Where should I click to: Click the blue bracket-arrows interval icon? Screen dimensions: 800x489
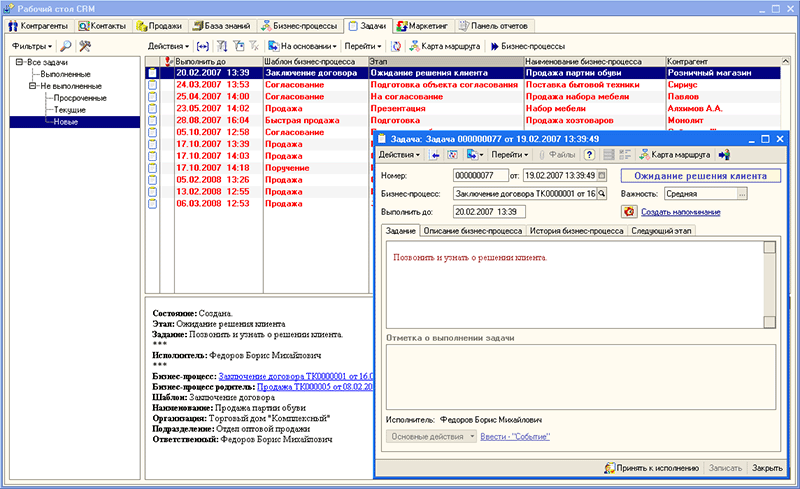click(x=203, y=46)
